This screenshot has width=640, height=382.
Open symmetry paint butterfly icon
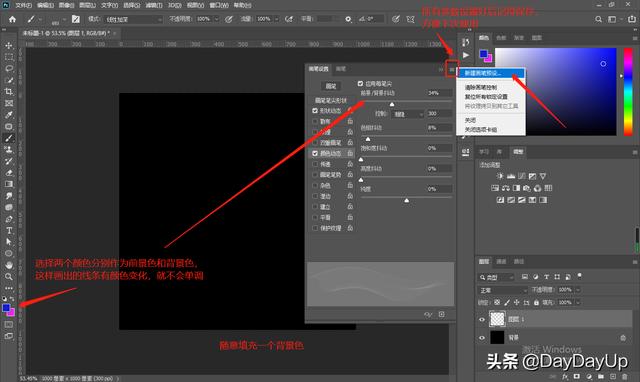pyautogui.click(x=411, y=19)
